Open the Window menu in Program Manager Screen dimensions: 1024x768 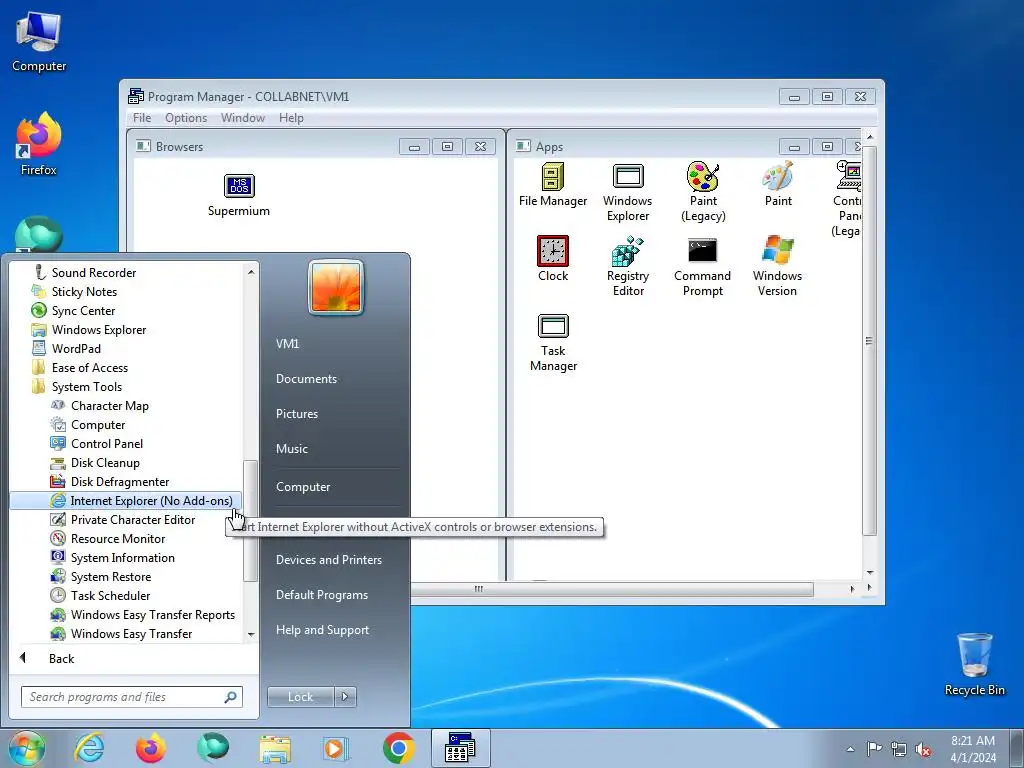(x=242, y=118)
